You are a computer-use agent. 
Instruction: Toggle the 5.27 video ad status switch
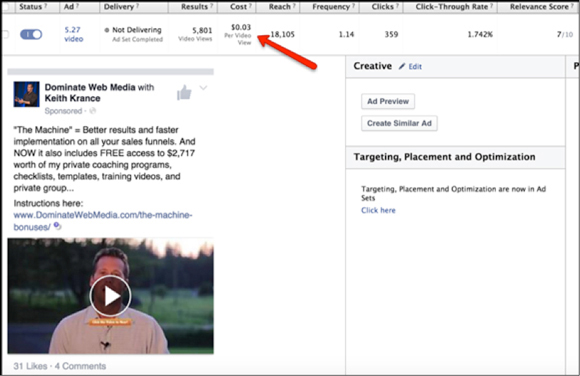[x=31, y=34]
